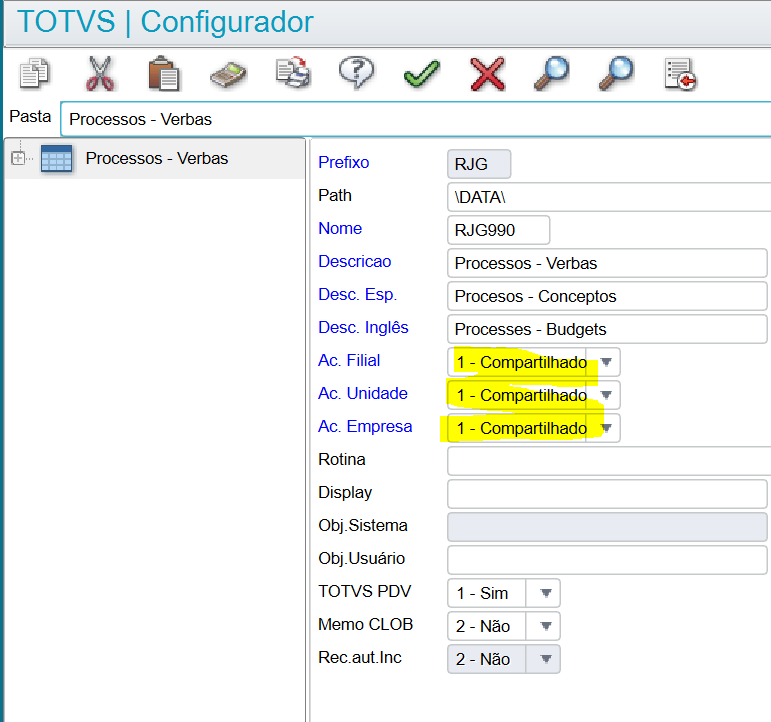Click the Desc. Inglês input field
771x722 pixels.
point(607,329)
